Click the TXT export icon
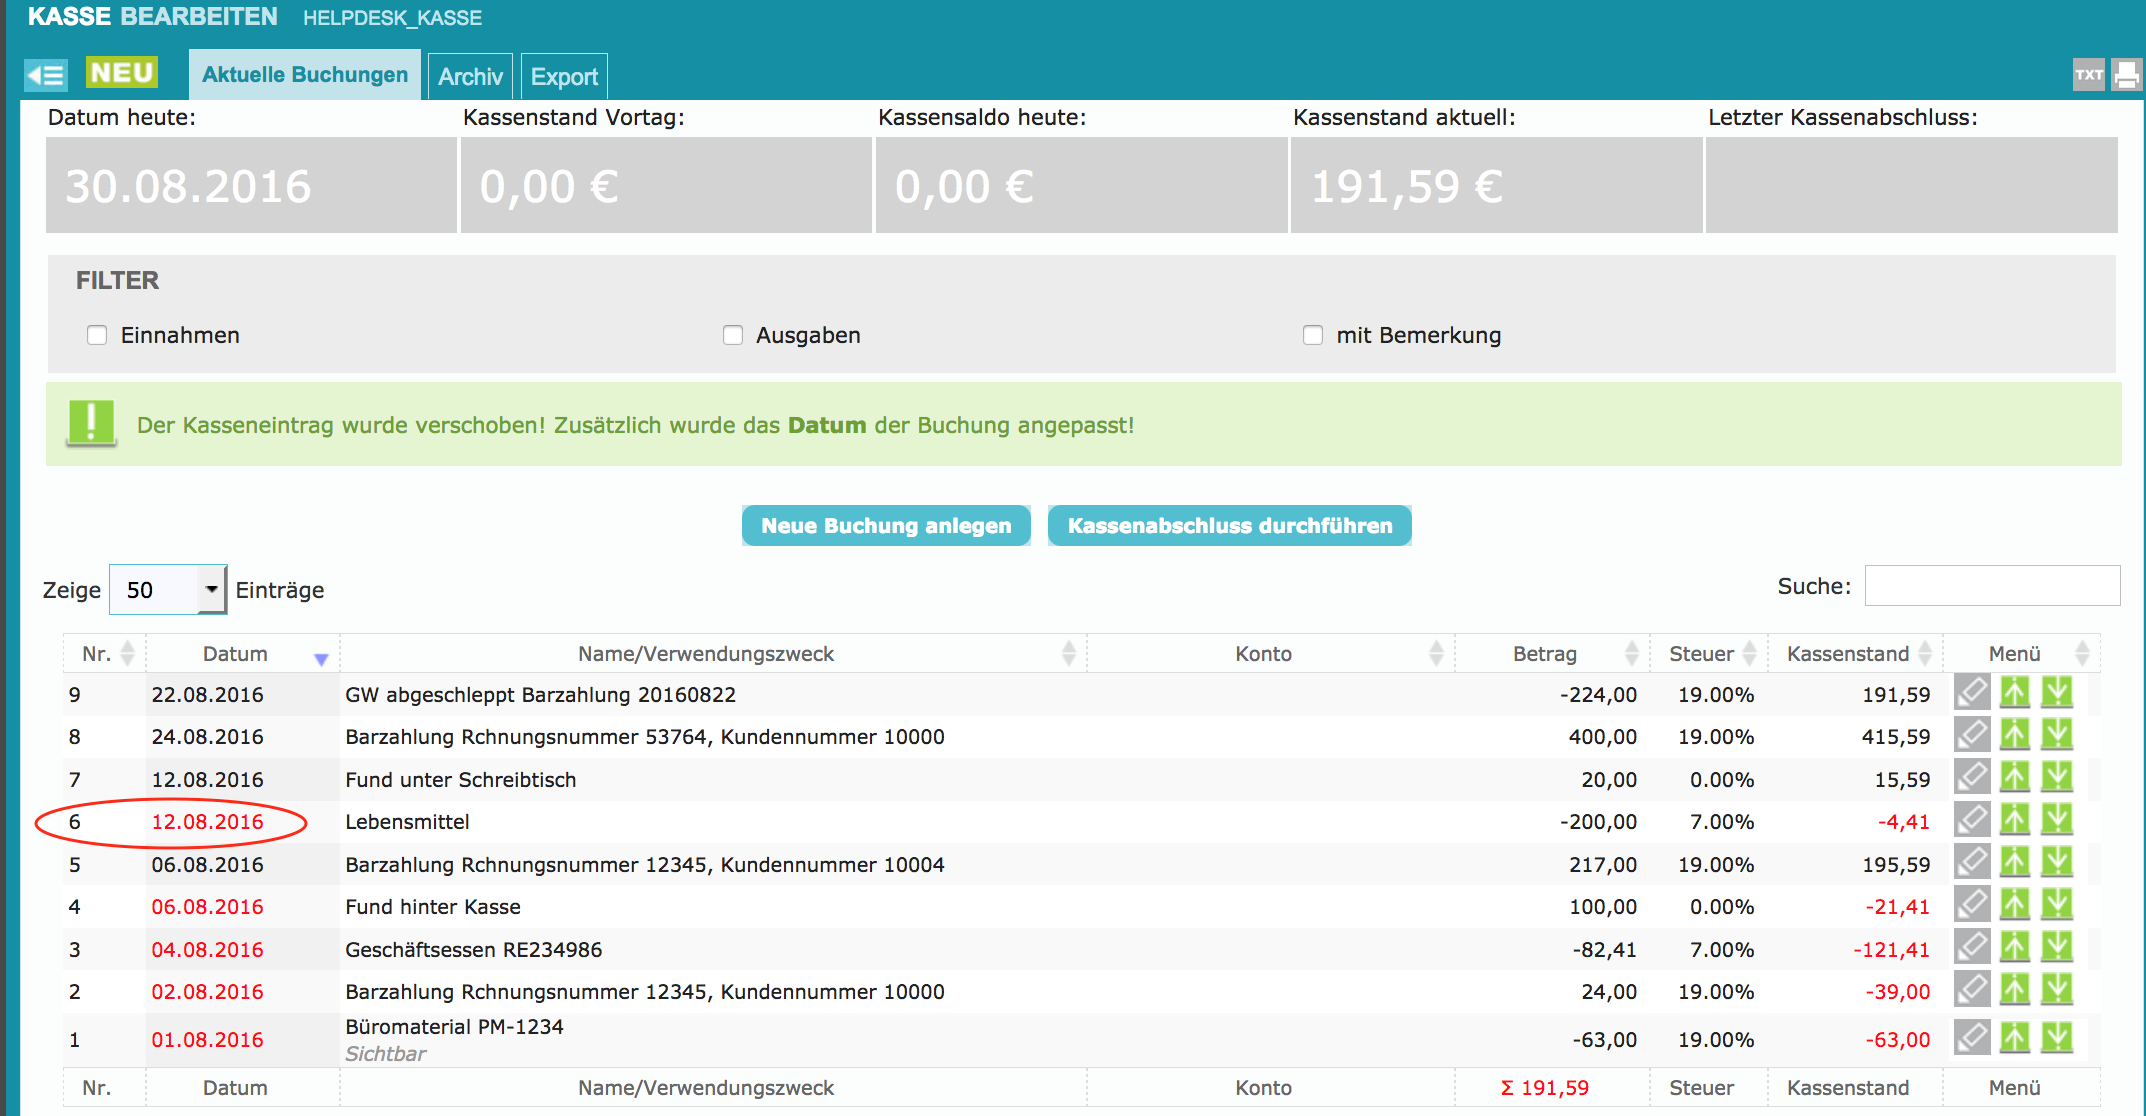 tap(2088, 75)
